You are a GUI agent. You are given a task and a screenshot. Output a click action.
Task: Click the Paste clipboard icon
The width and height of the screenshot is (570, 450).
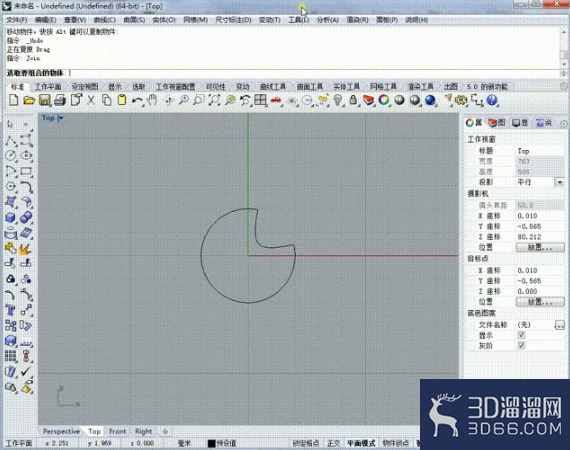coord(122,100)
